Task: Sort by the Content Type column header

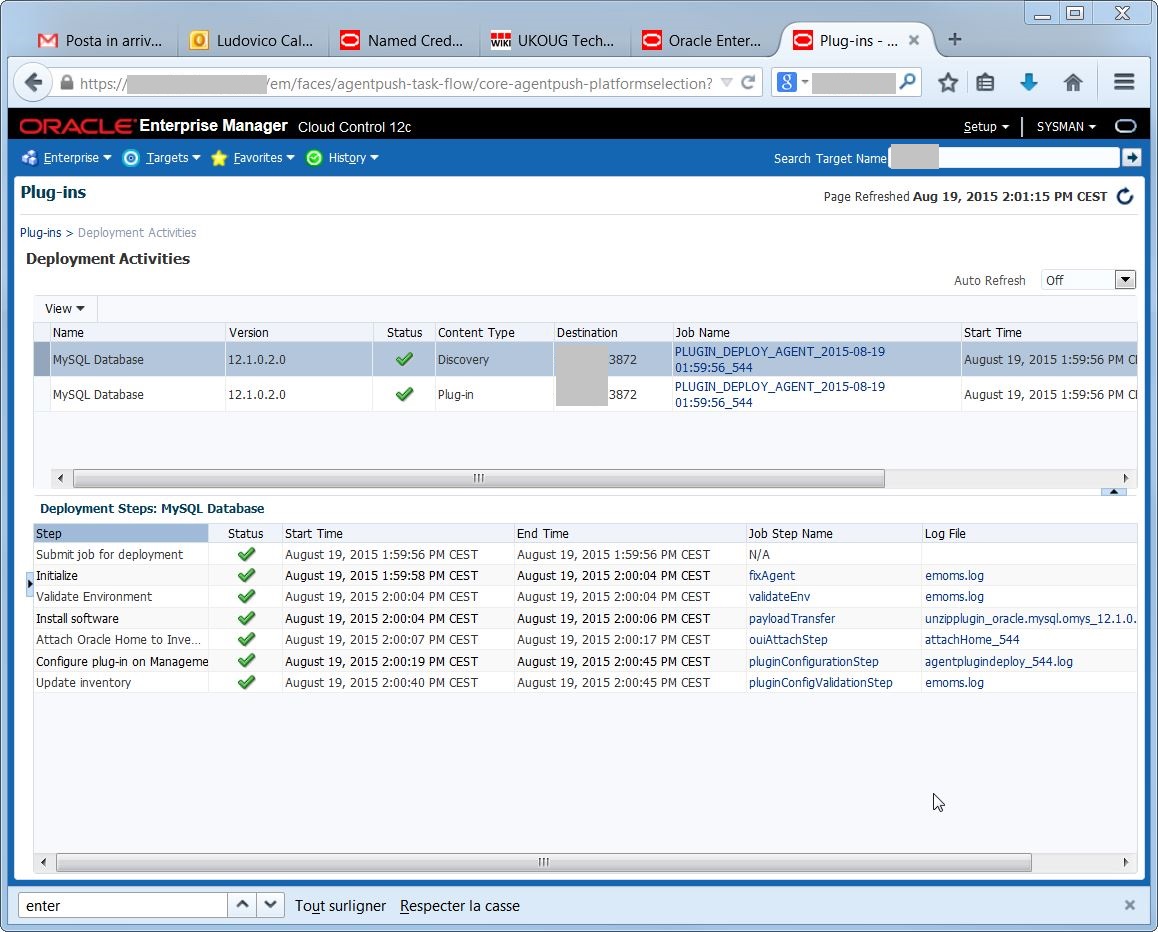Action: tap(494, 332)
